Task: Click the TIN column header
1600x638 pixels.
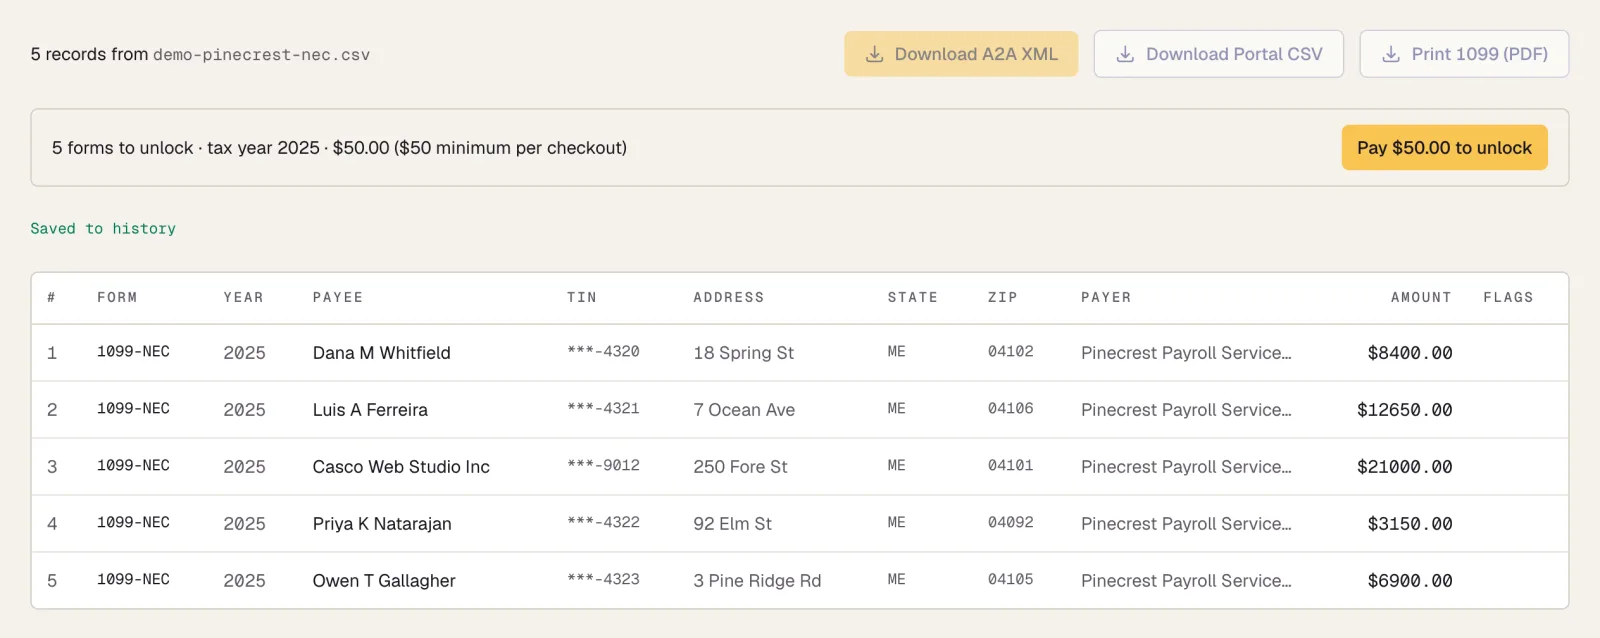Action: click(582, 298)
